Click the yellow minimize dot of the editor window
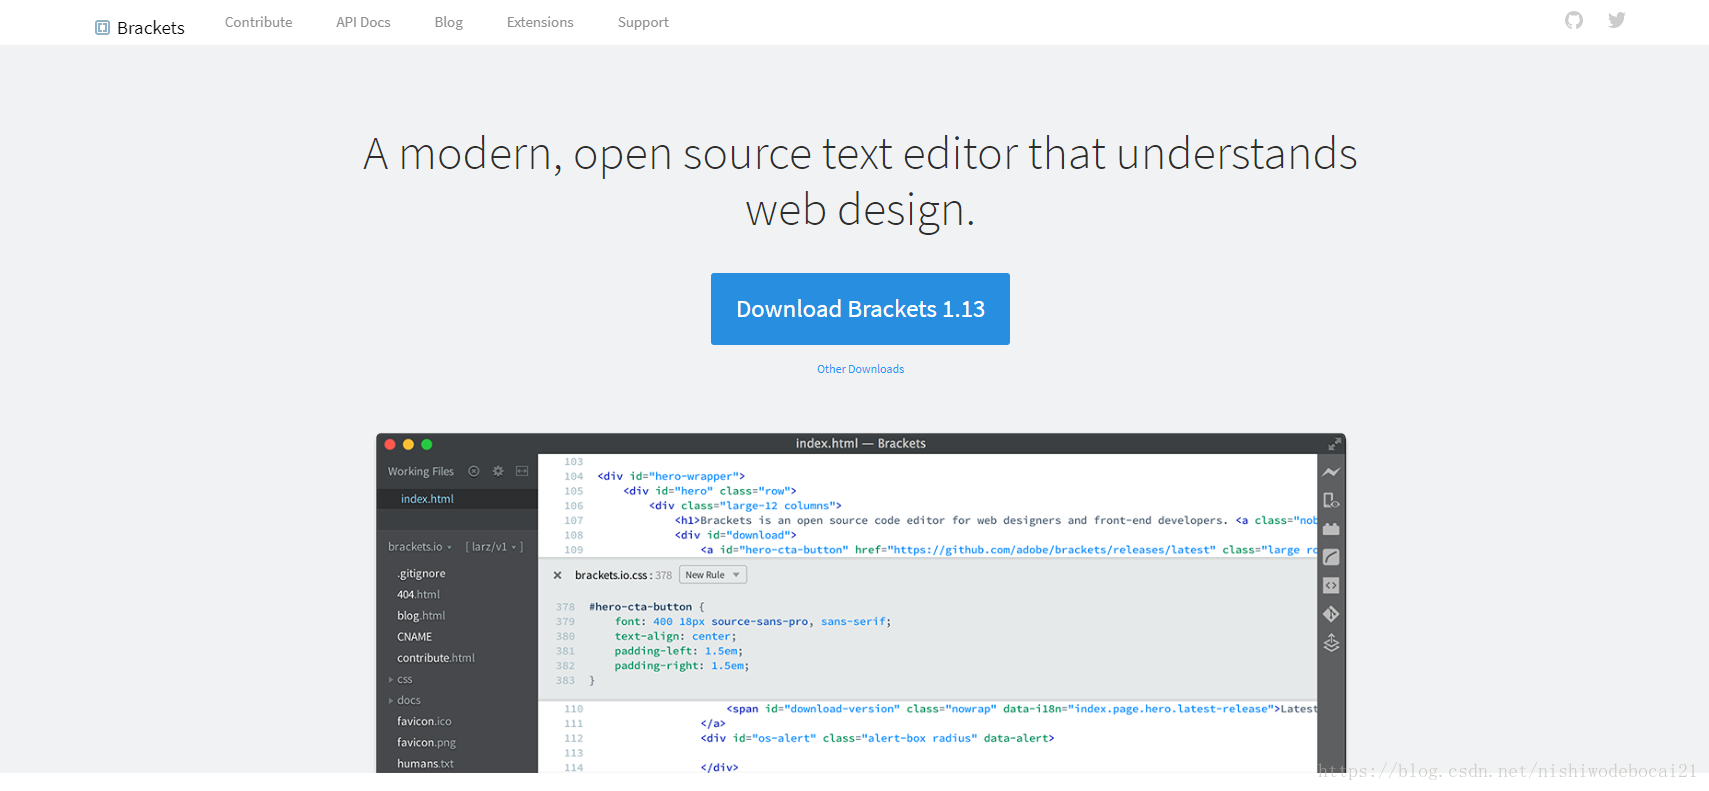1709x791 pixels. point(408,444)
